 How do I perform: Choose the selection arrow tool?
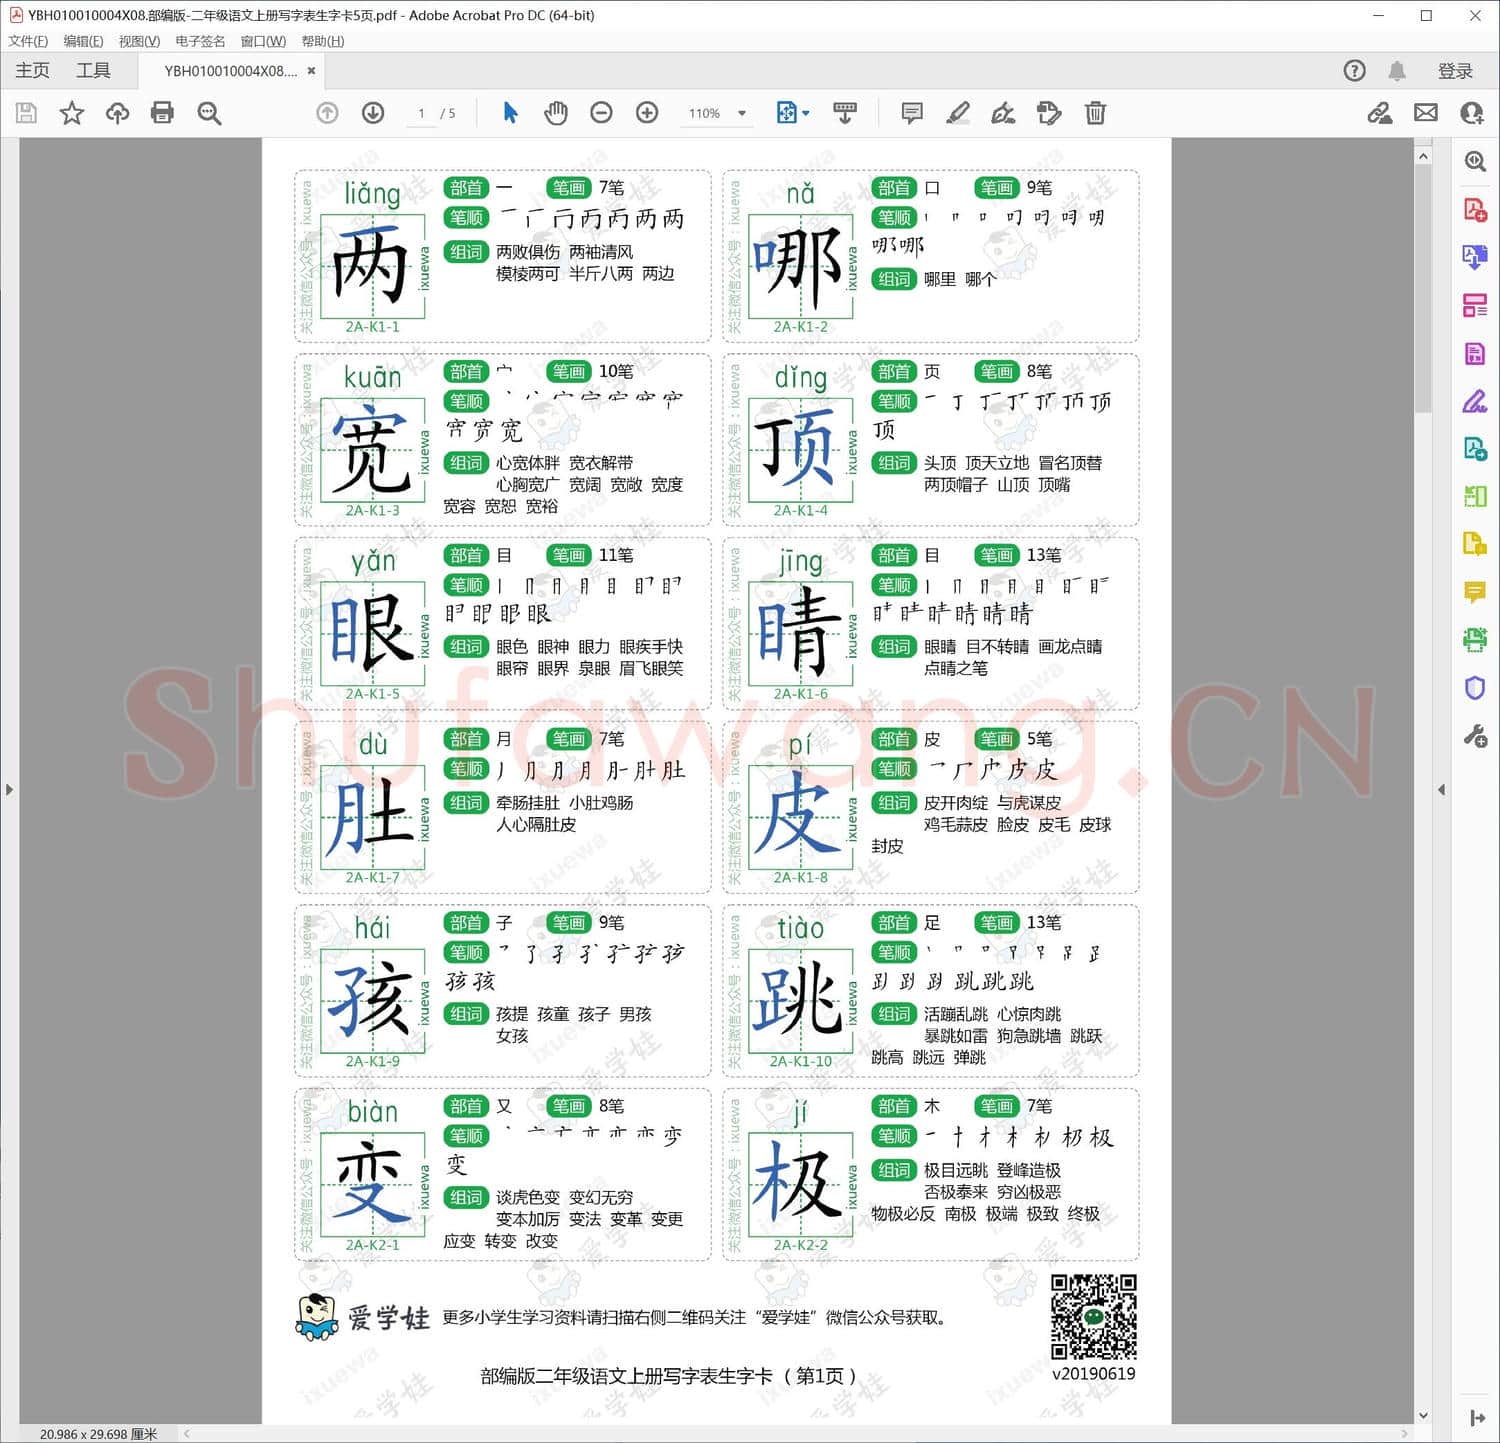511,113
